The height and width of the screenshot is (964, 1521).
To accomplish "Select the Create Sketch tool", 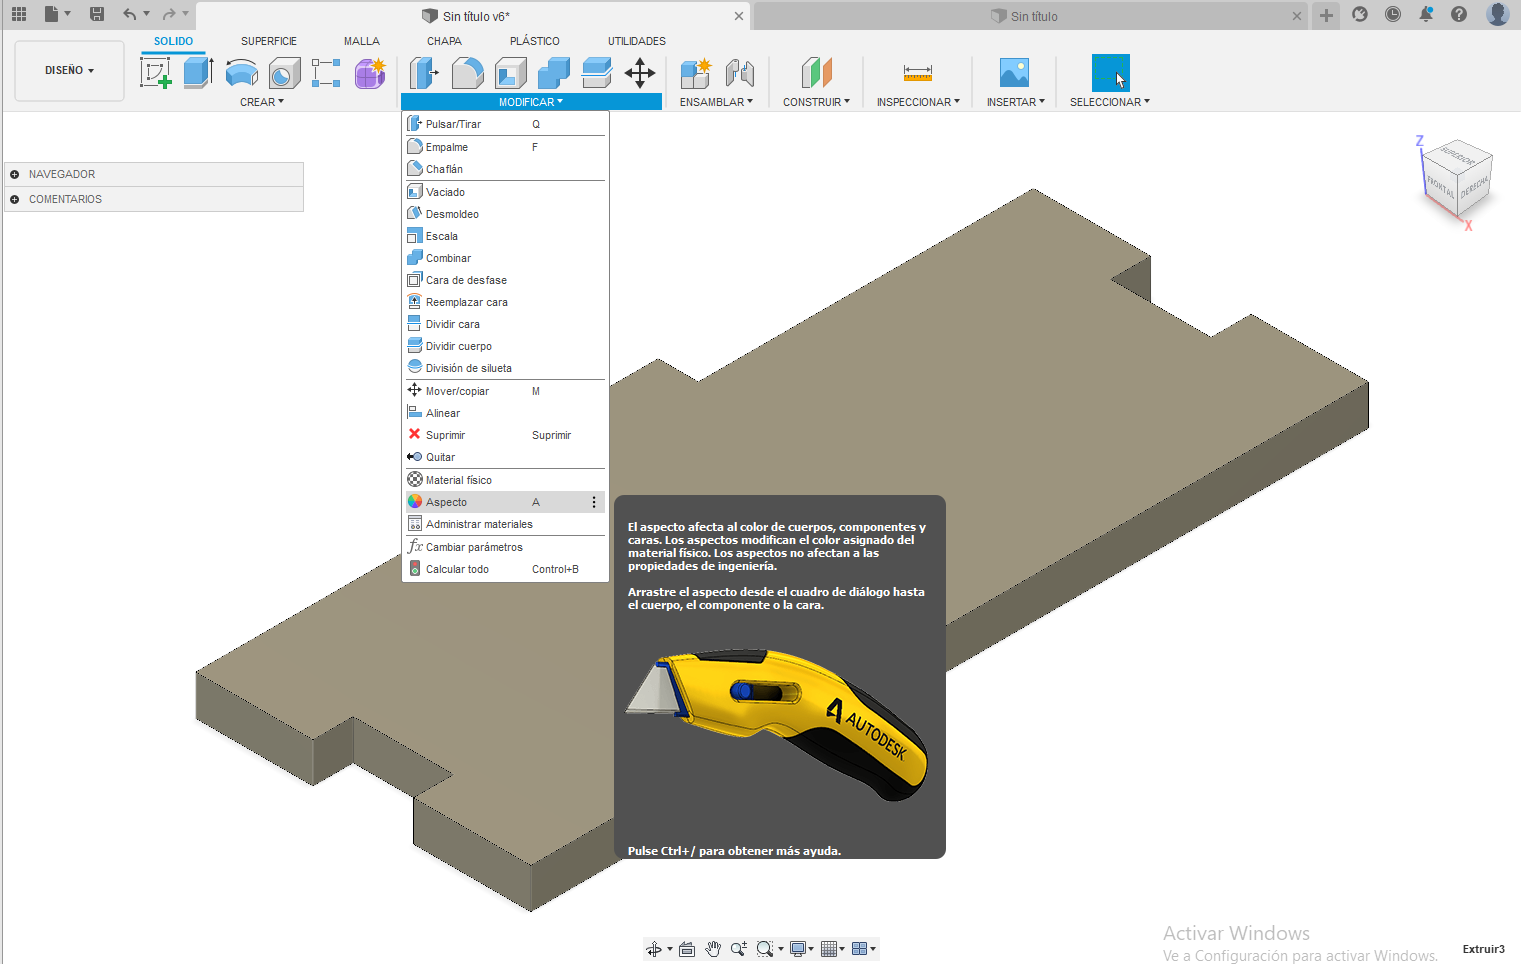I will 155,72.
